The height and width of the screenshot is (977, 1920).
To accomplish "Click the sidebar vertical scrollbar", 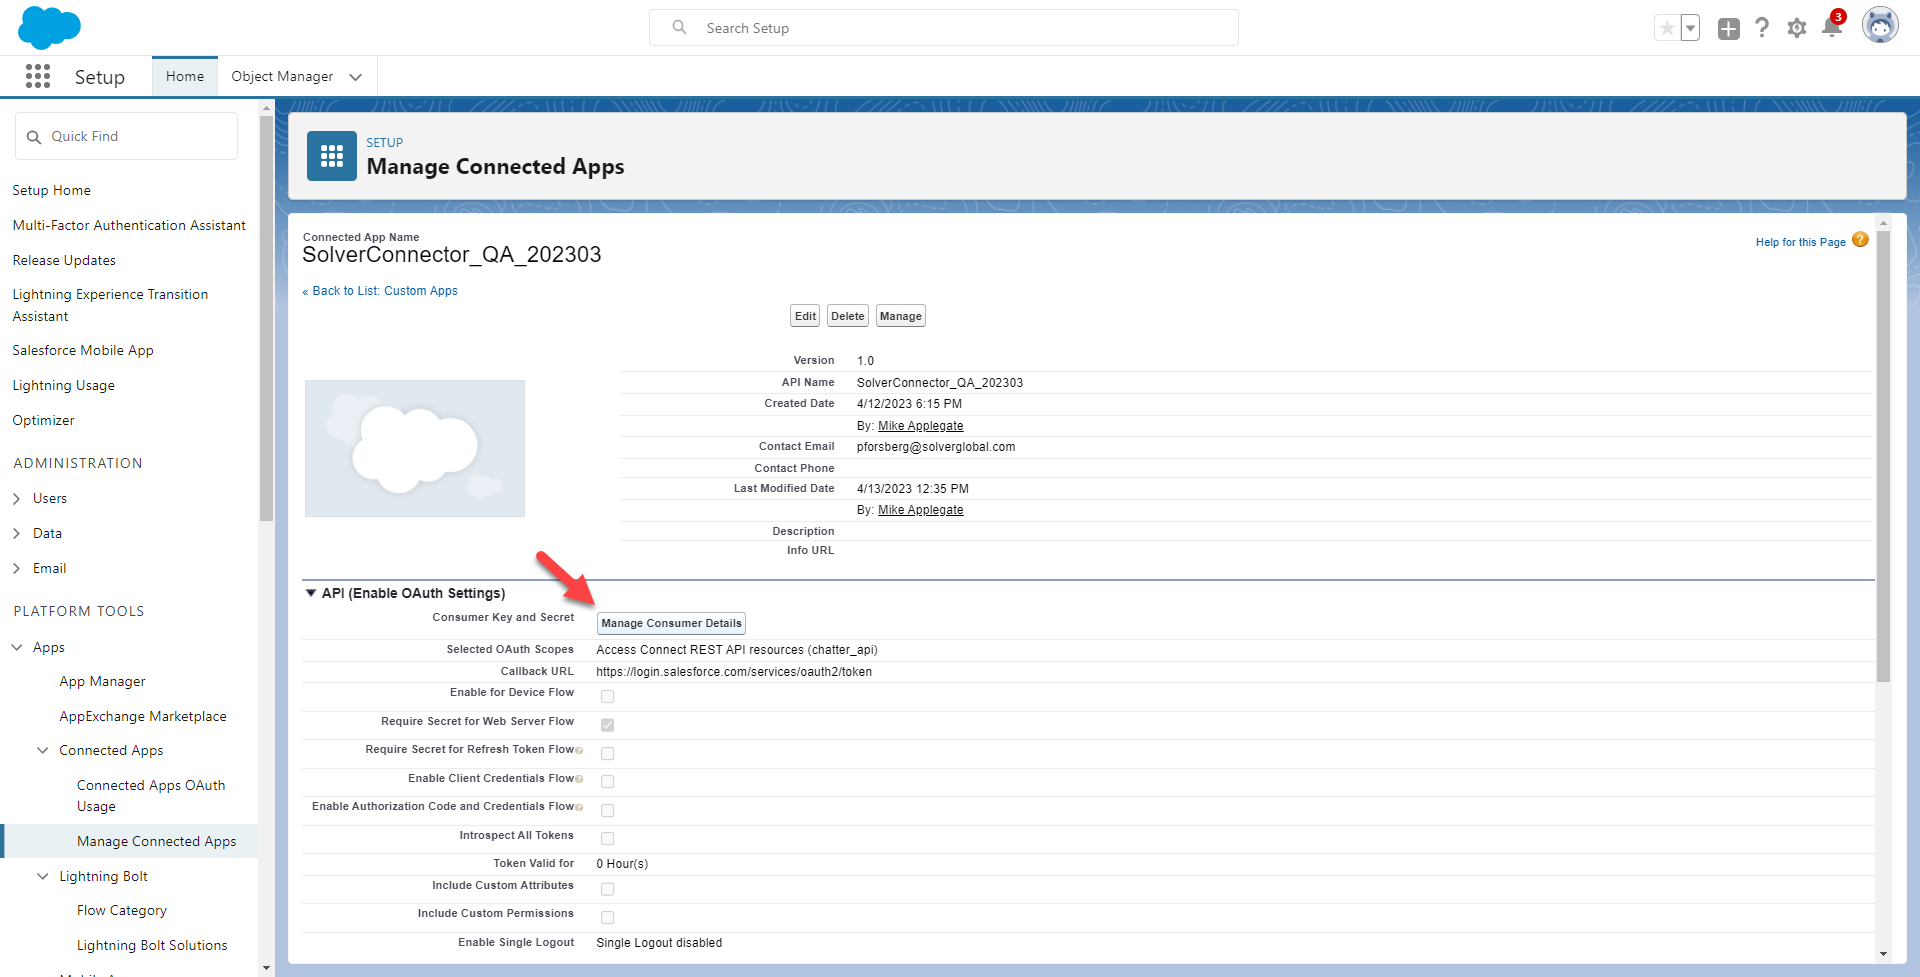I will [266, 320].
